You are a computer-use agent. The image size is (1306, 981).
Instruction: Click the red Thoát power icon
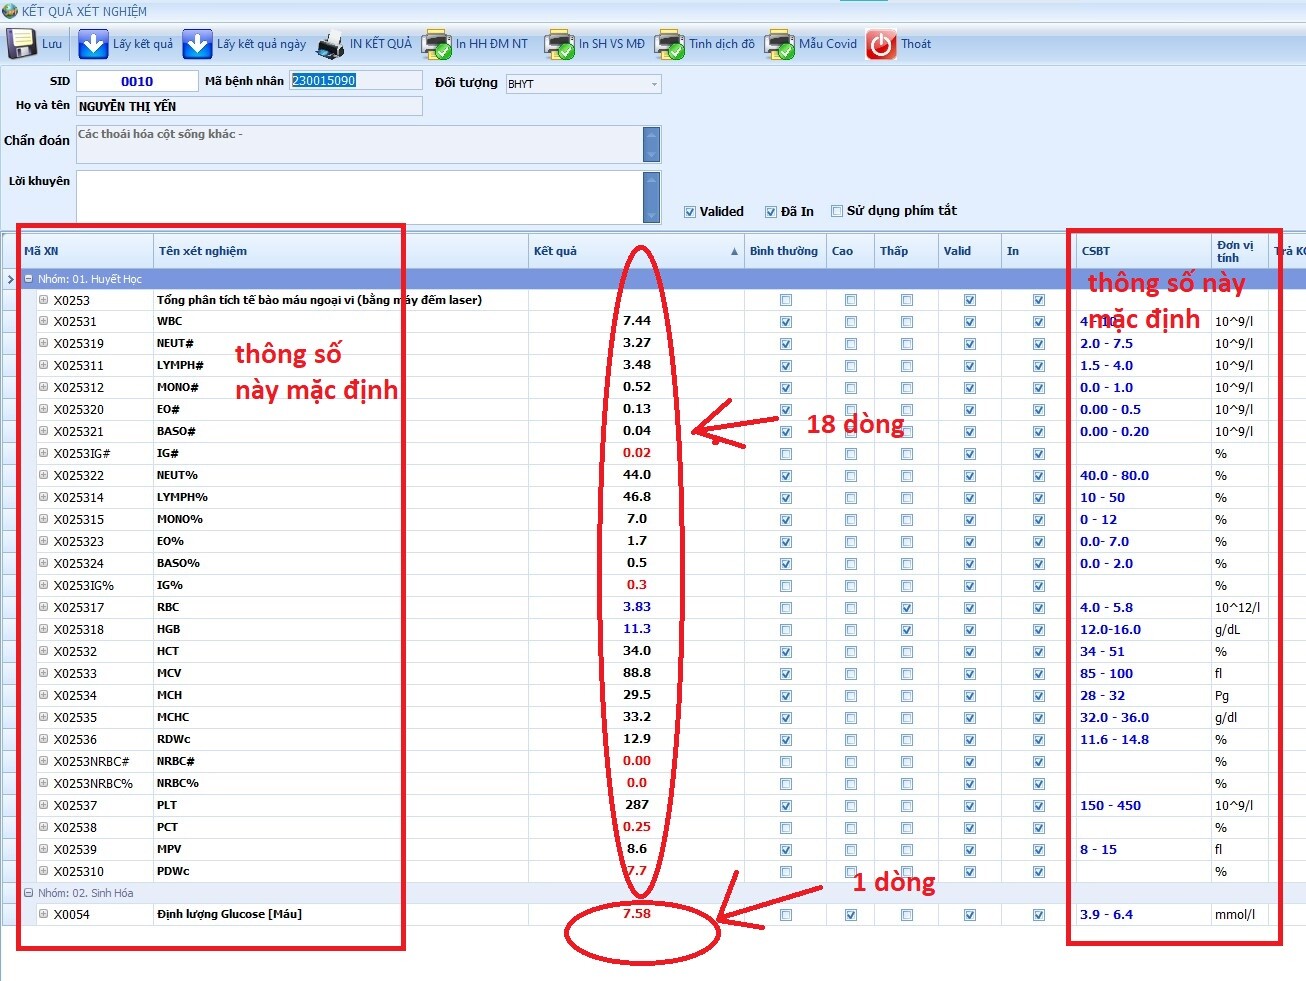pos(881,45)
